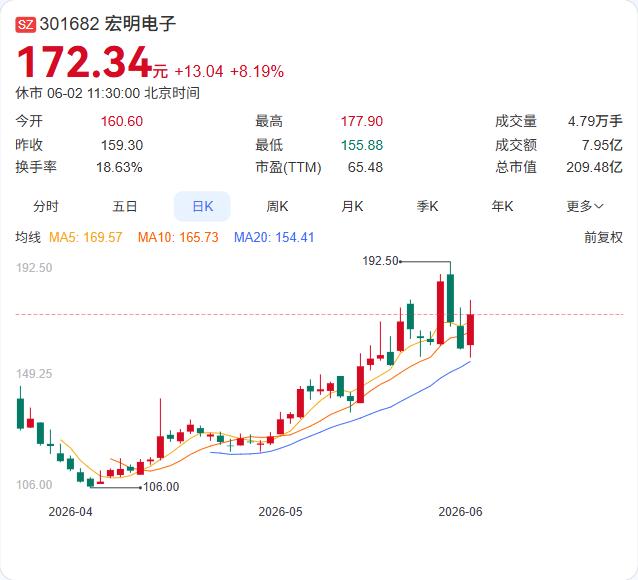Switch to the 季K quarterly tab
638x580 pixels.
(427, 206)
